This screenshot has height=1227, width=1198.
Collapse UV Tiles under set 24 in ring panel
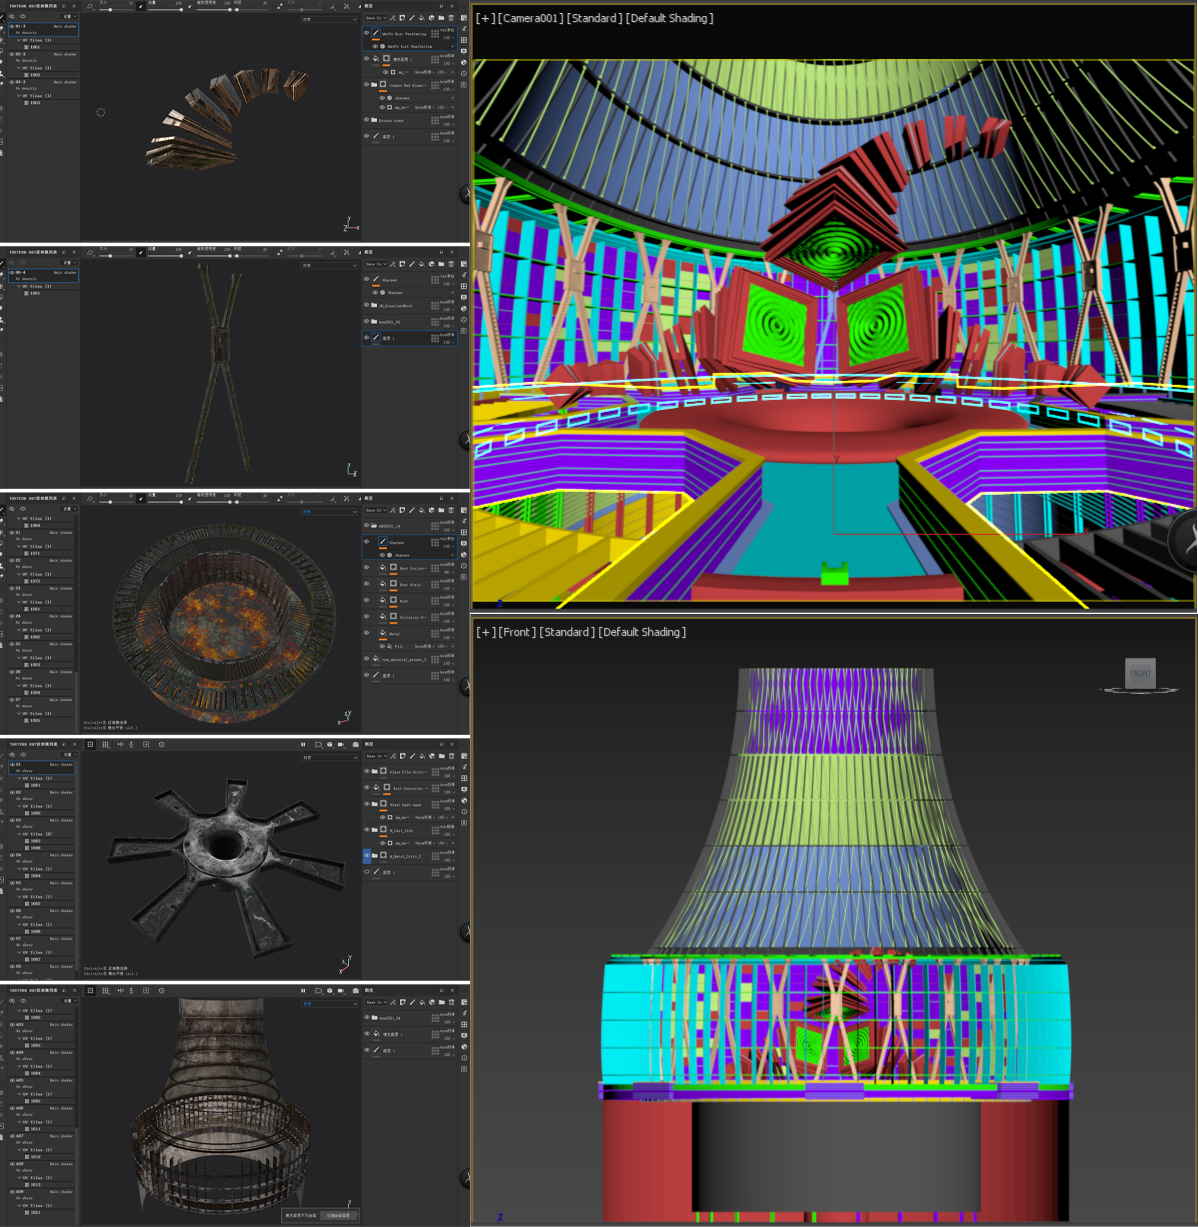click(19, 630)
